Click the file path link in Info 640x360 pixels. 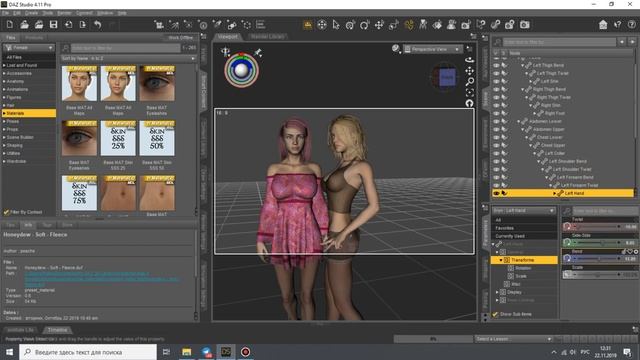(102, 279)
